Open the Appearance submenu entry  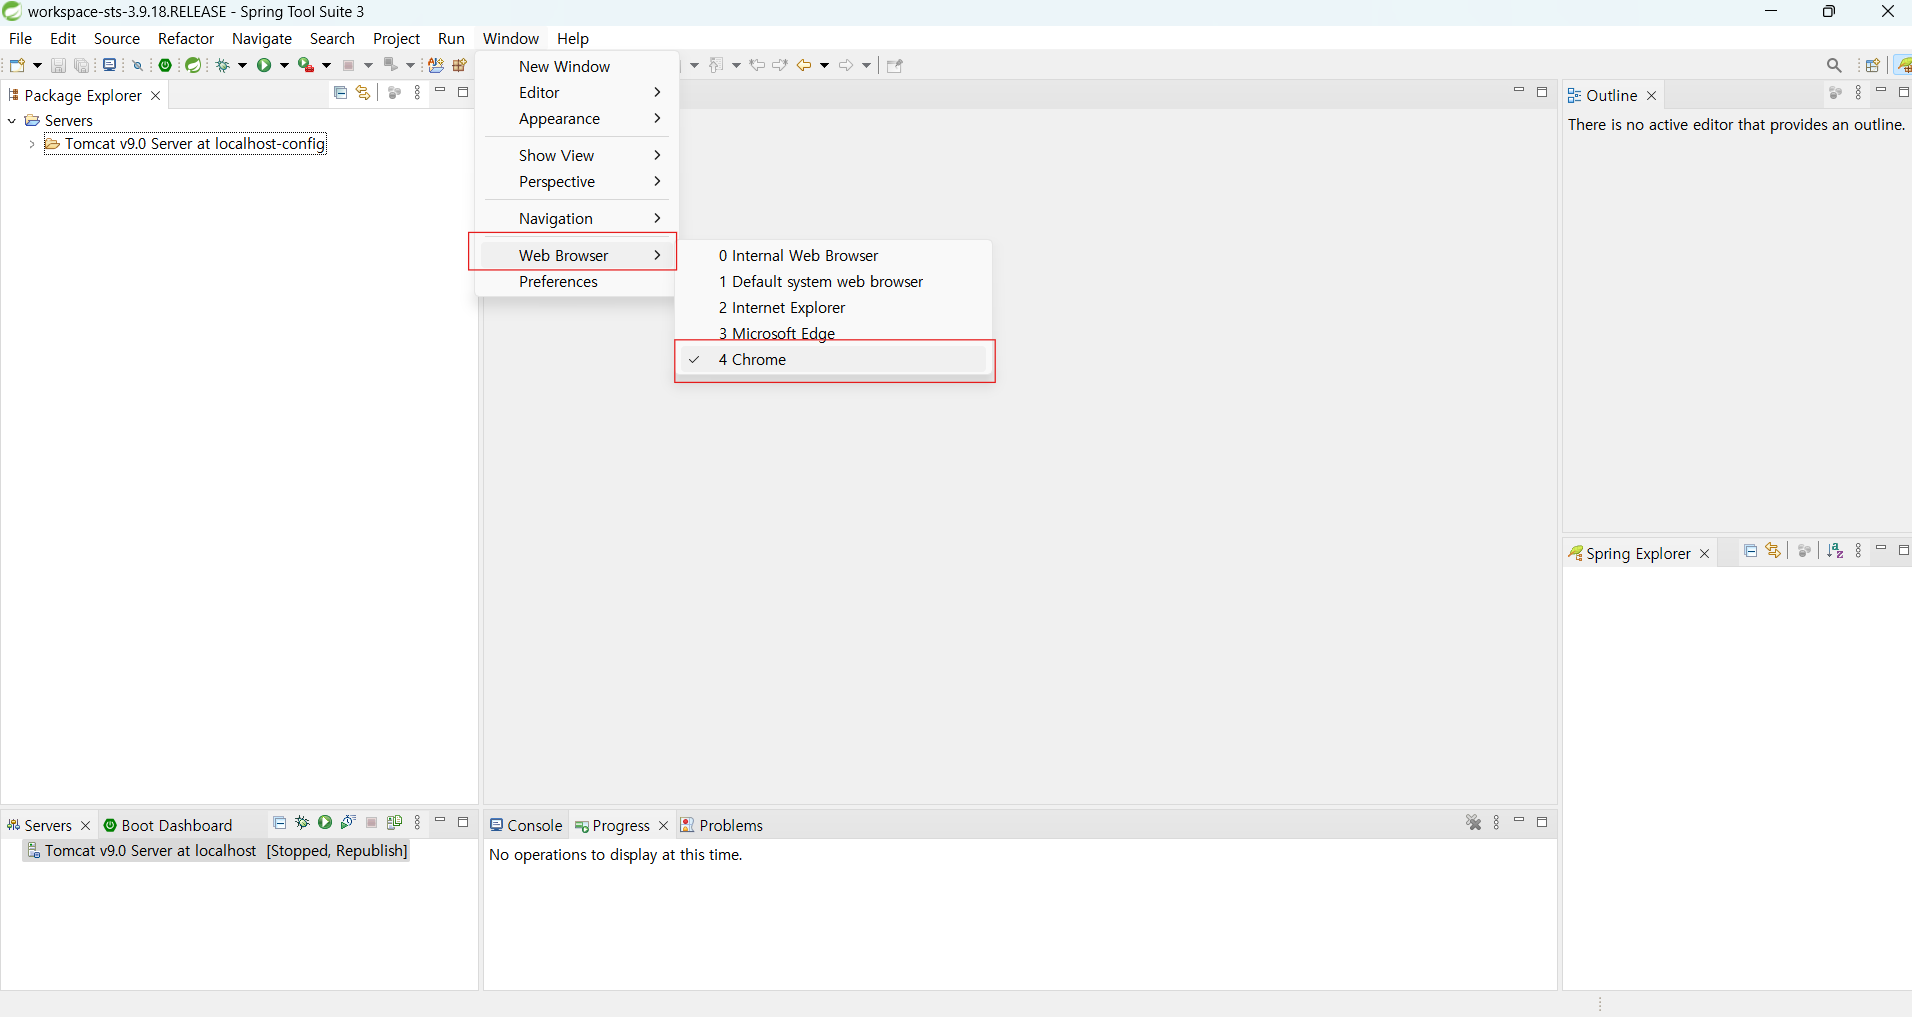(x=575, y=119)
